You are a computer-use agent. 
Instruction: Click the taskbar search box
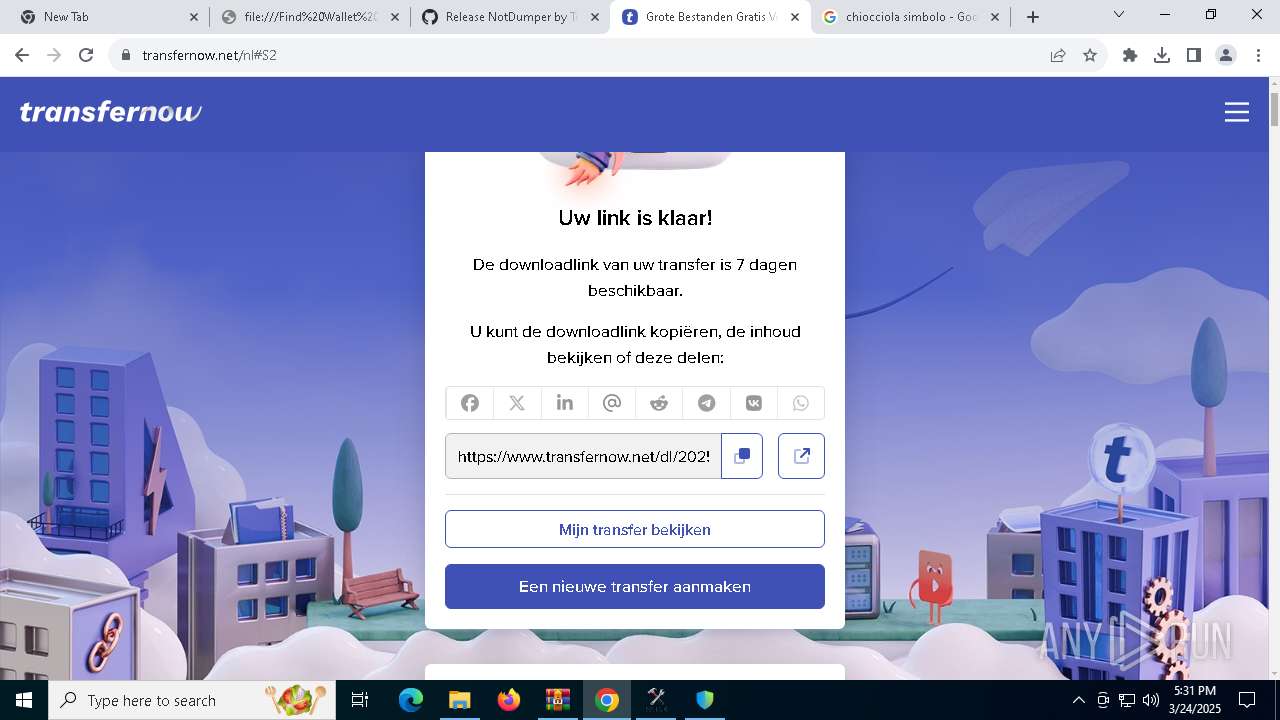pyautogui.click(x=193, y=700)
